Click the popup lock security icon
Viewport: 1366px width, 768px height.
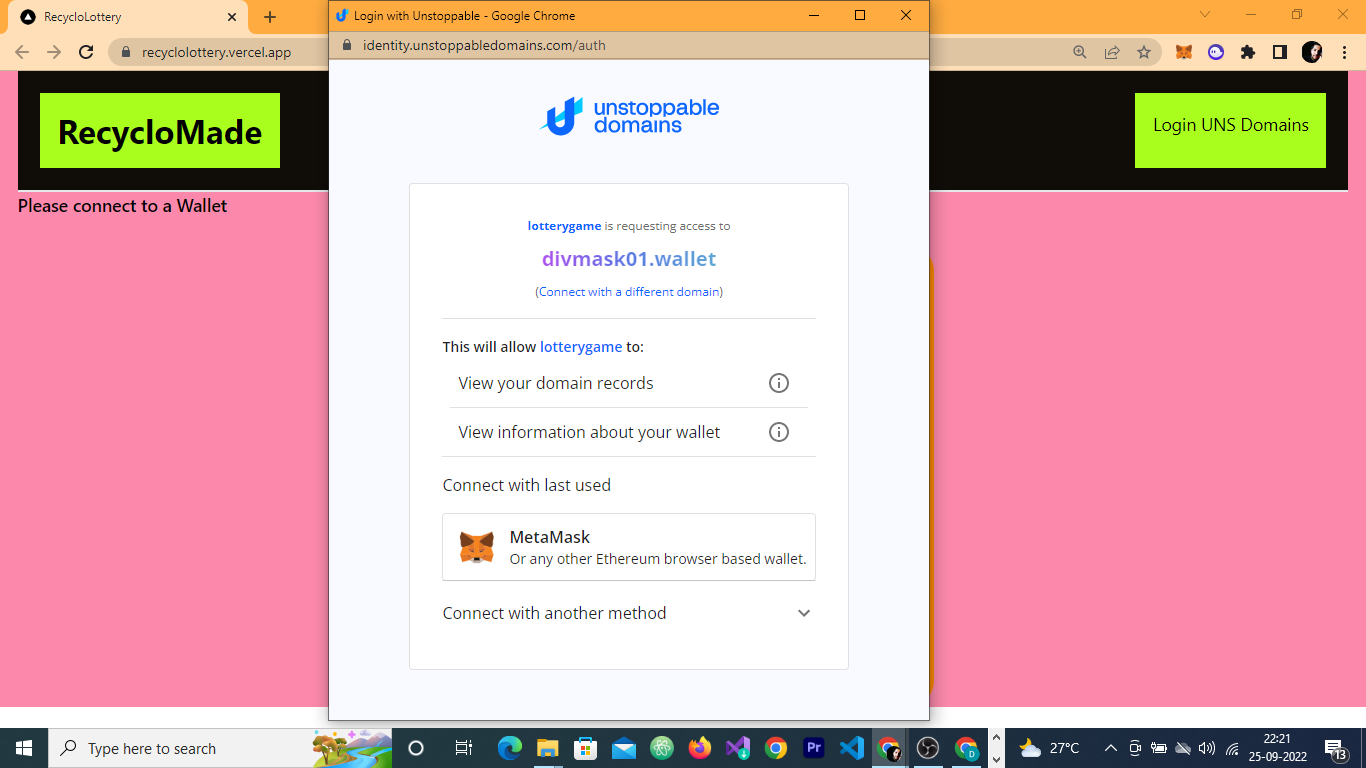pyautogui.click(x=347, y=45)
